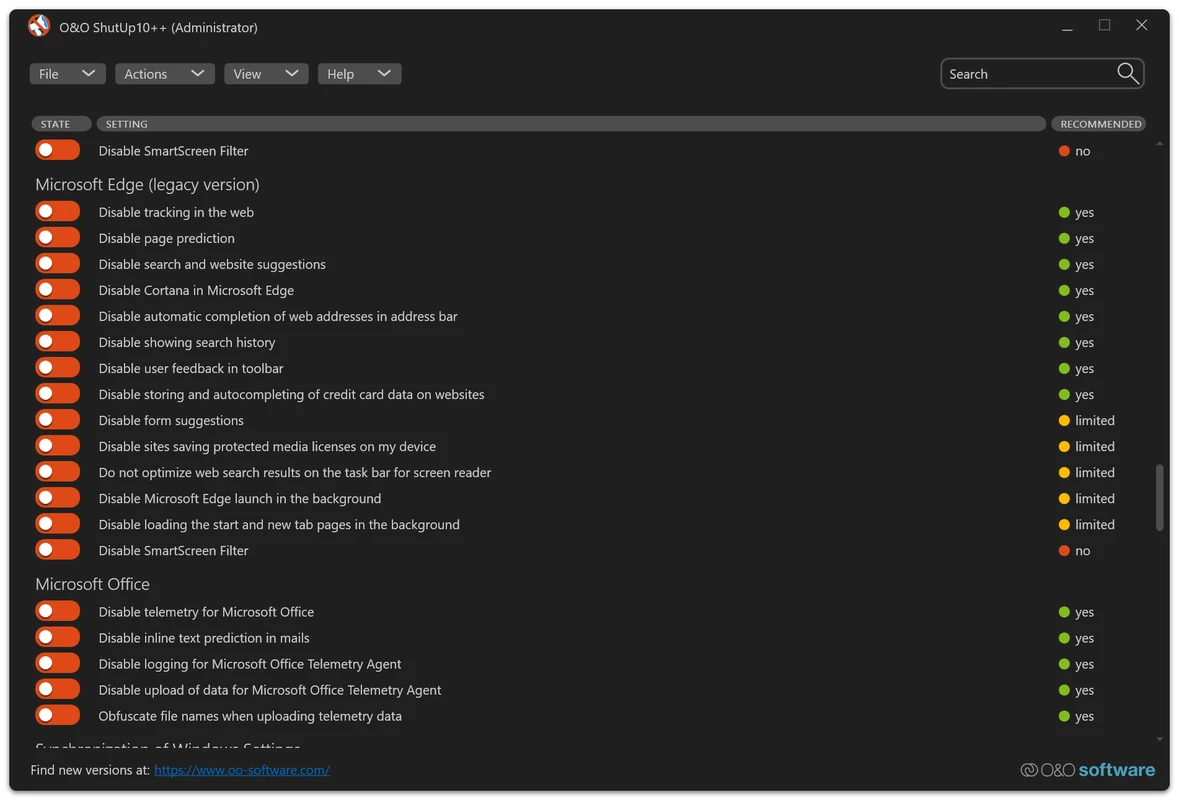
Task: Open the View dropdown
Action: click(266, 74)
